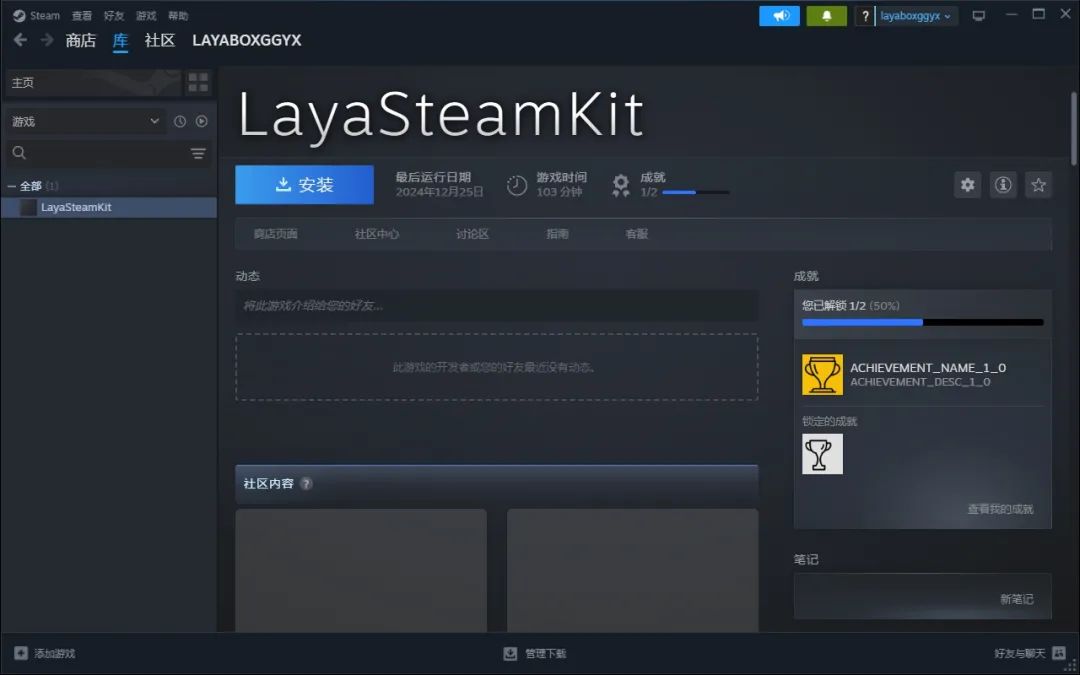
Task: Add game to favorites with star
Action: [x=1038, y=185]
